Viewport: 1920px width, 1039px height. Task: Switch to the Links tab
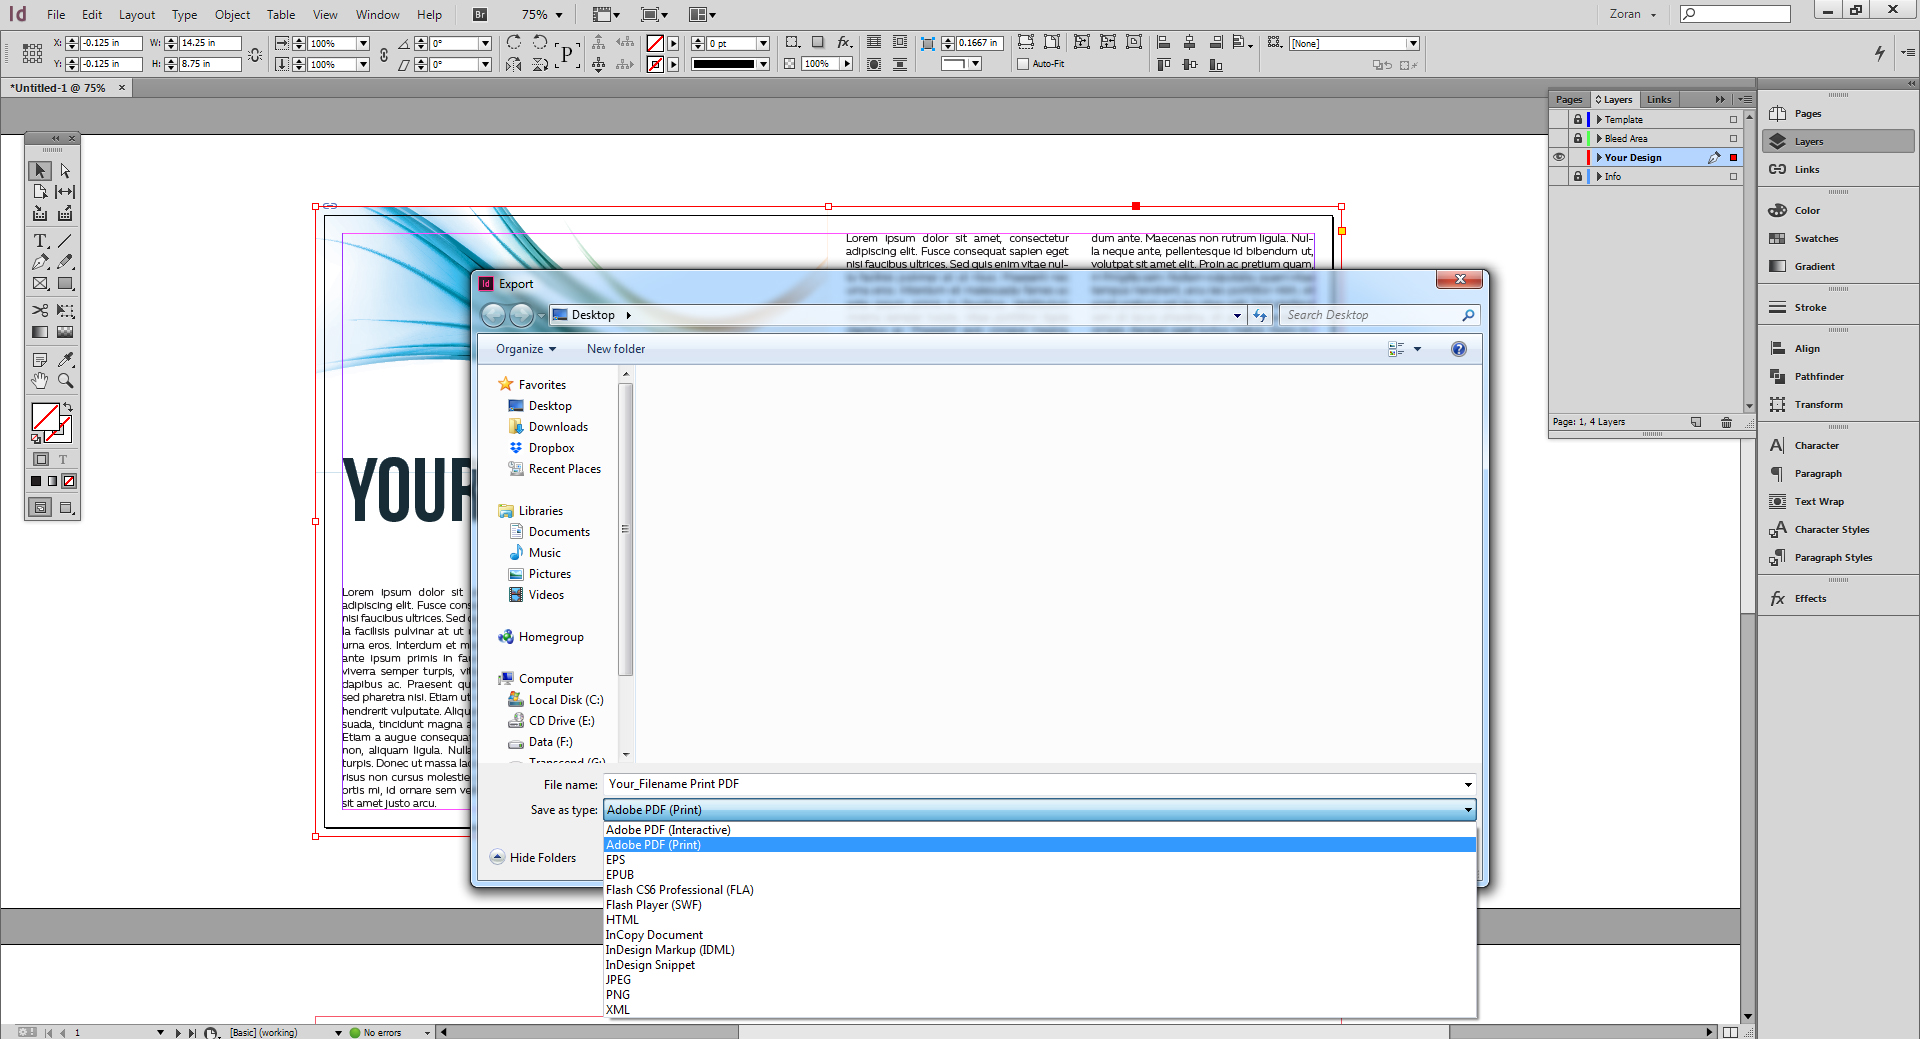pyautogui.click(x=1658, y=99)
